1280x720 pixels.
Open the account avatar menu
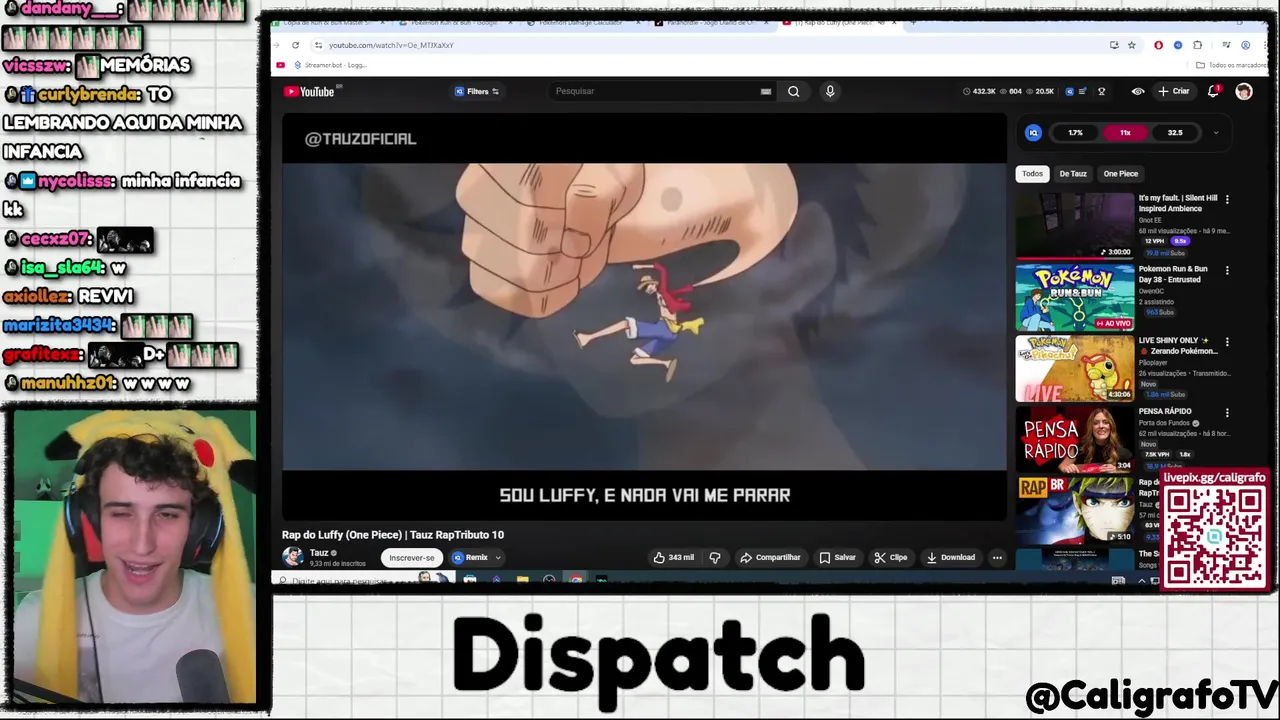tap(1243, 91)
